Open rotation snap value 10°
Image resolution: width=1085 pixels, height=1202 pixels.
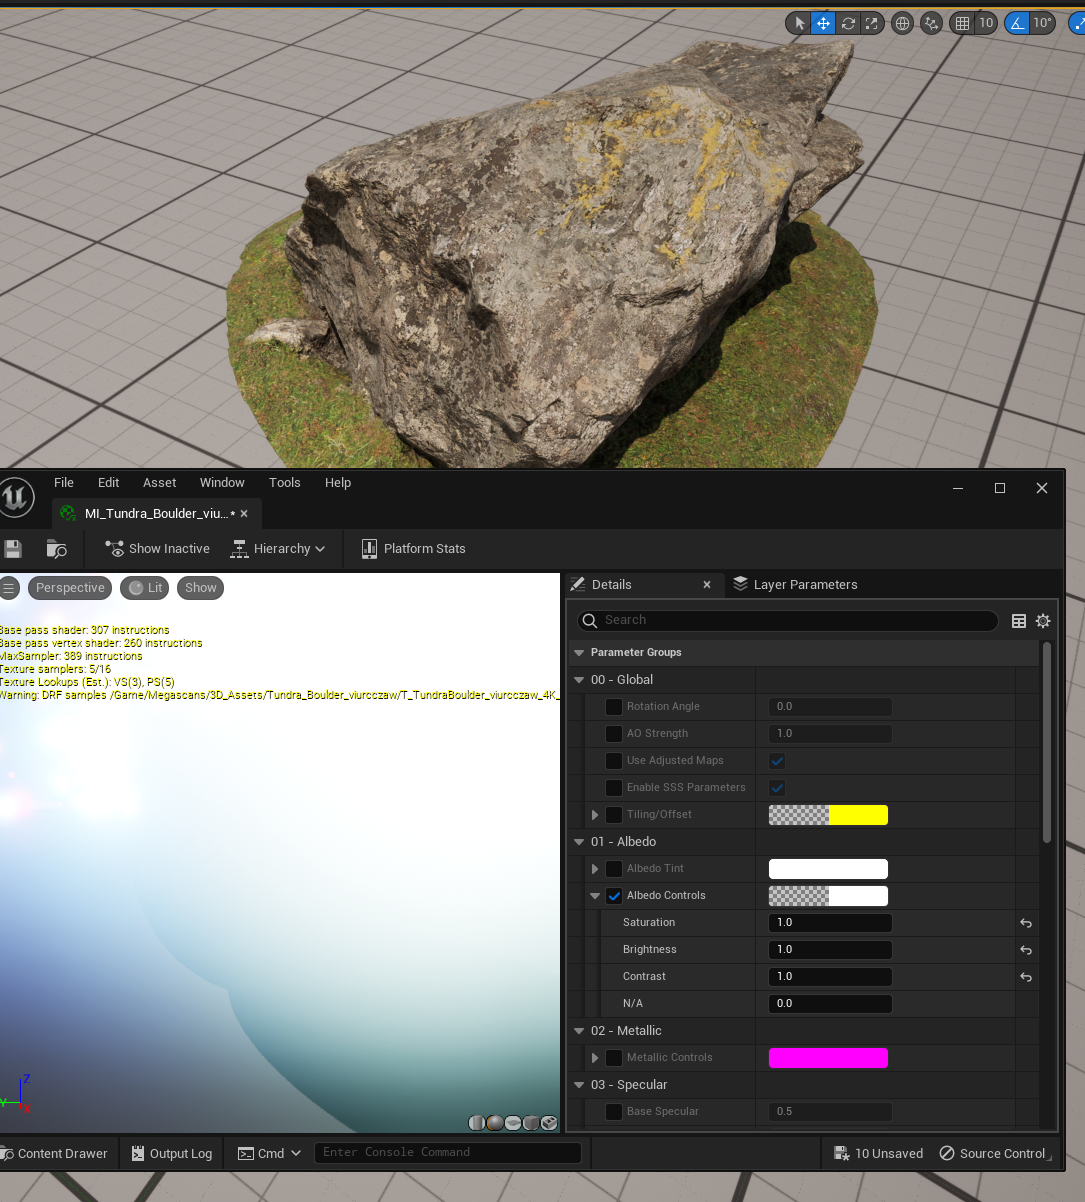click(x=1043, y=23)
